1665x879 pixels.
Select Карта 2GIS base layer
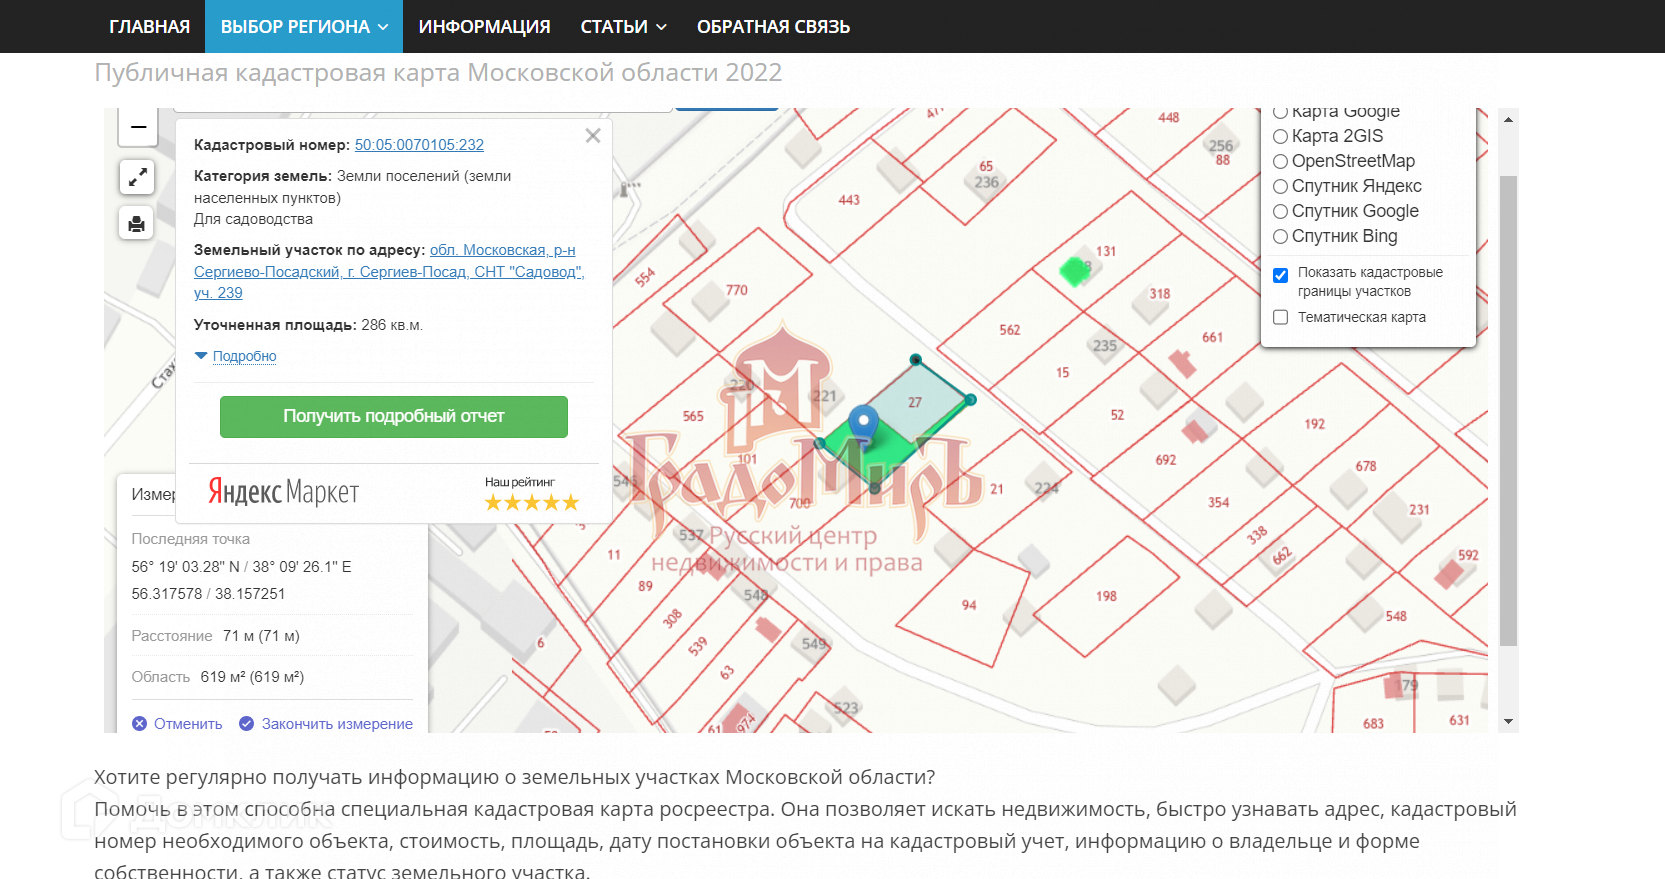point(1280,137)
